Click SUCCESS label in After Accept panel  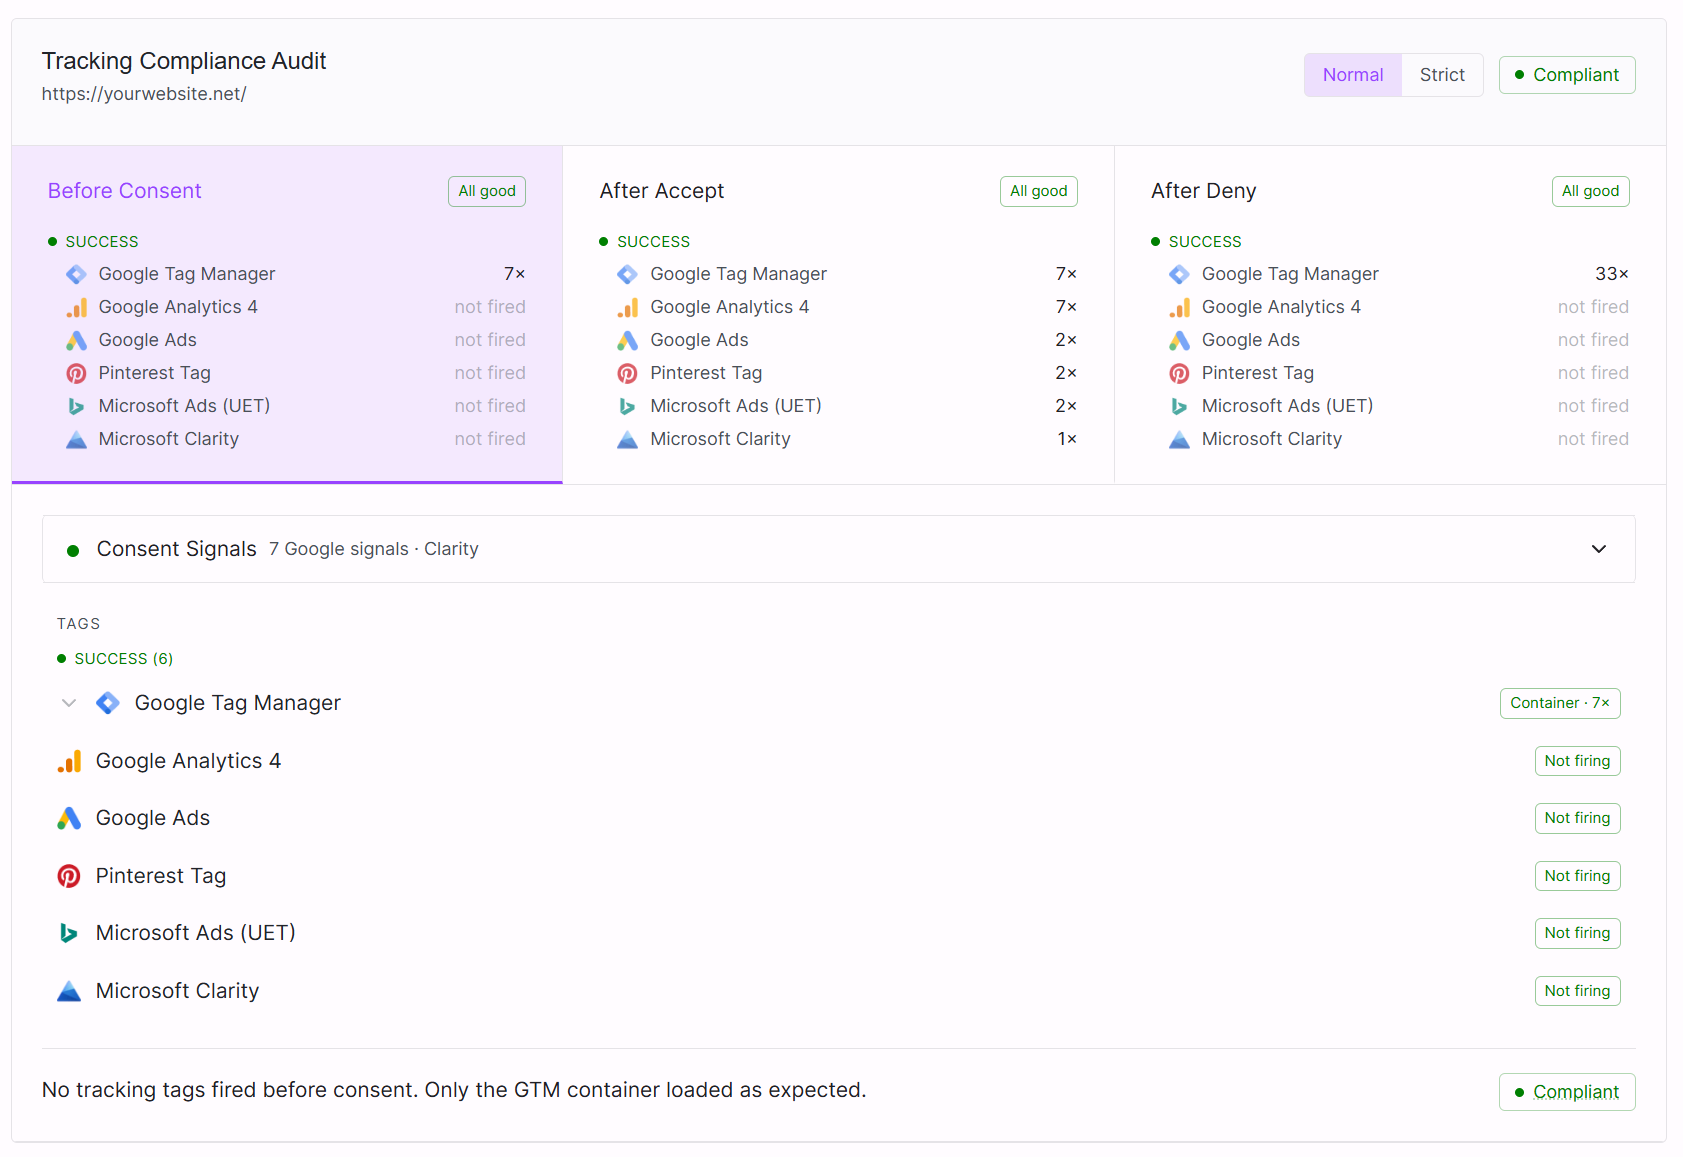(x=654, y=242)
